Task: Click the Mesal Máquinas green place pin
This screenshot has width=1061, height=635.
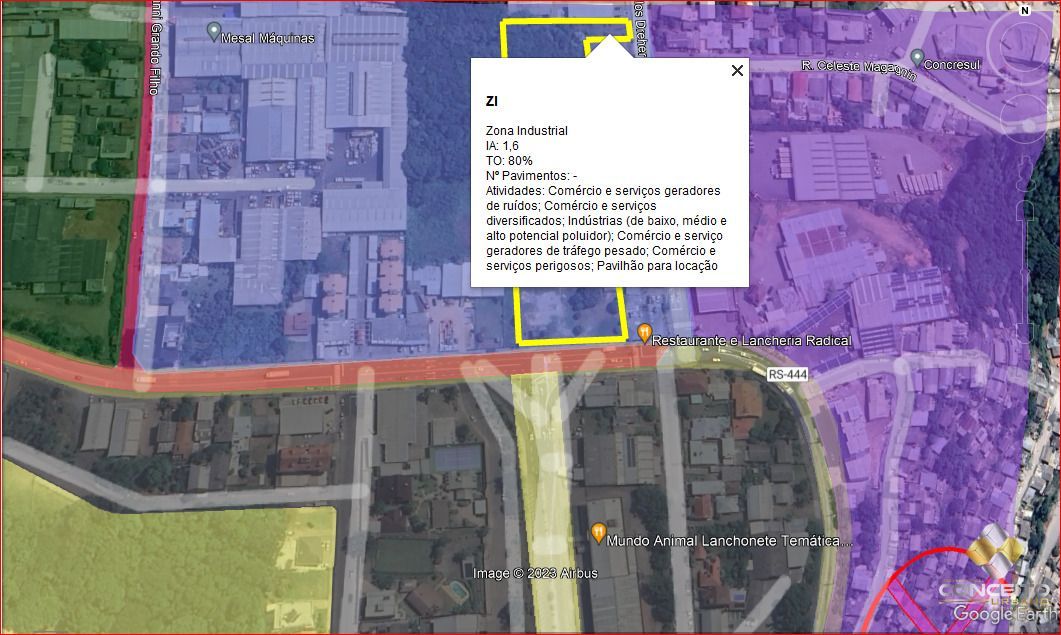Action: [x=215, y=31]
